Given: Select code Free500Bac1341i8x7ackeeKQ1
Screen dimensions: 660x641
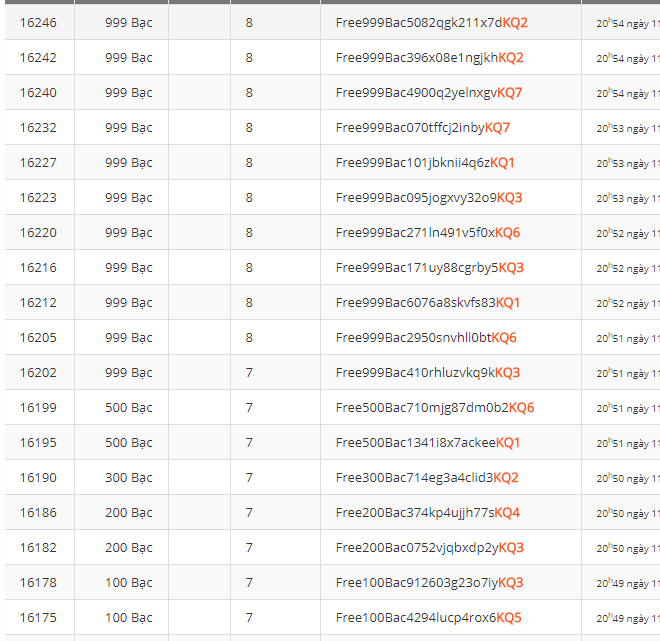Looking at the screenshot, I should [428, 442].
